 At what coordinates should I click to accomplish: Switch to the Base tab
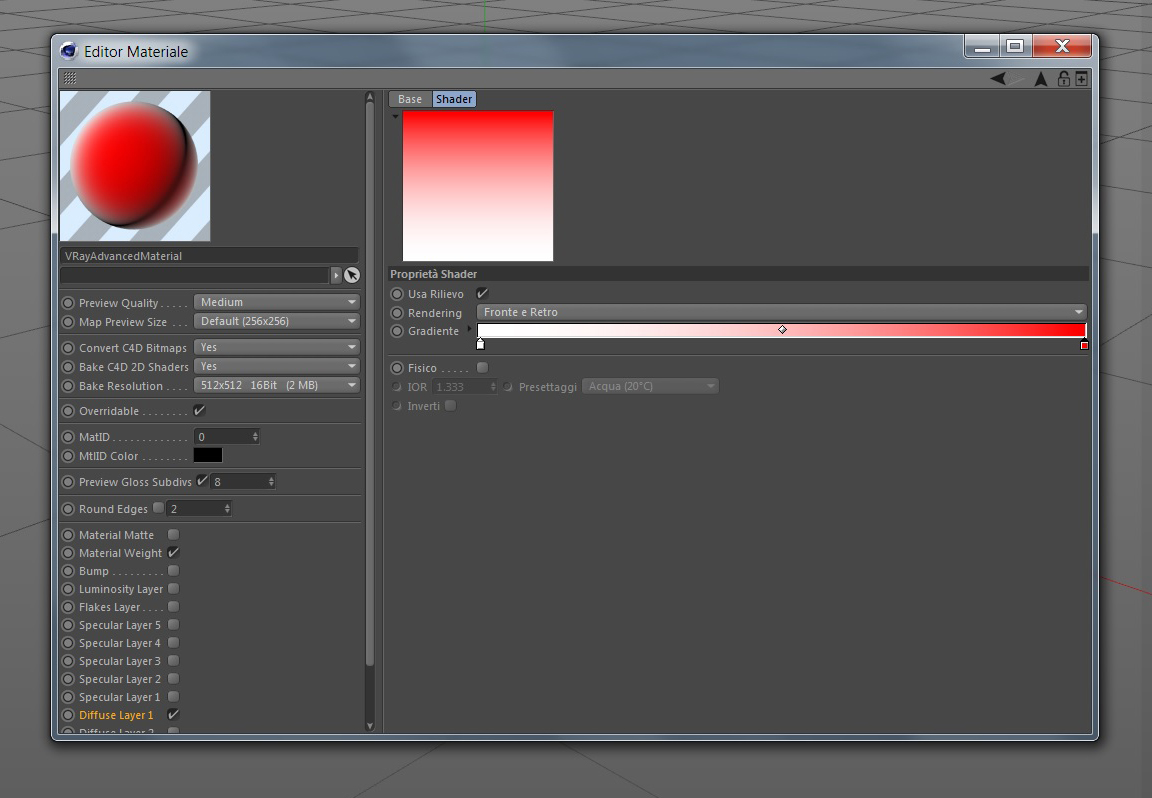pos(410,99)
